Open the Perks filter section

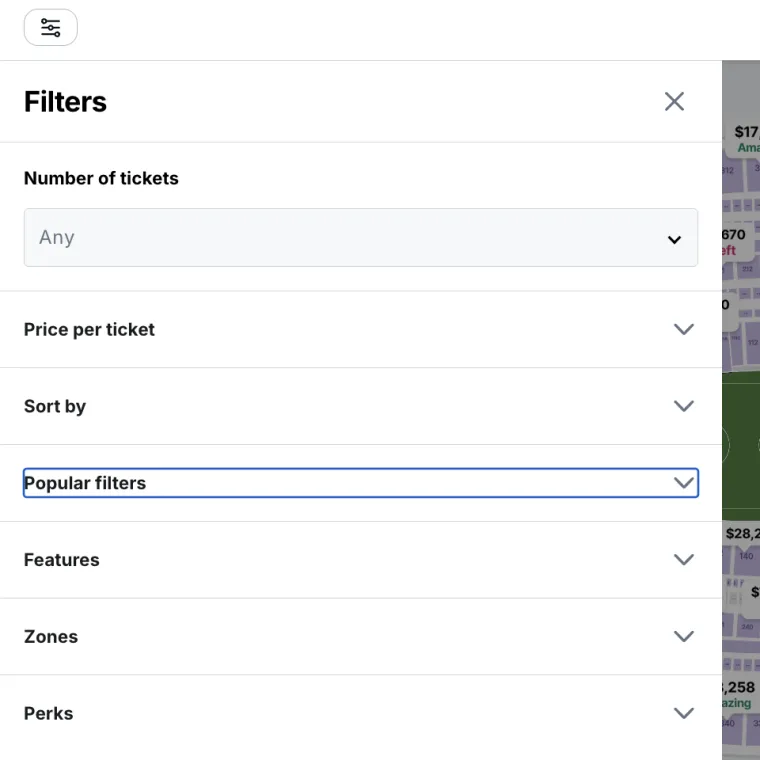point(49,714)
